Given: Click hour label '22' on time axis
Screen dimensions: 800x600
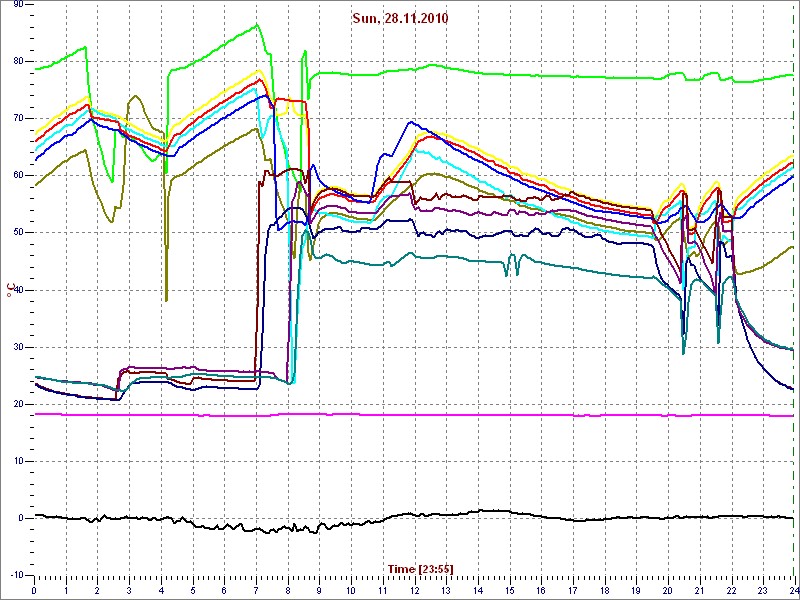Looking at the screenshot, I should click(731, 592).
